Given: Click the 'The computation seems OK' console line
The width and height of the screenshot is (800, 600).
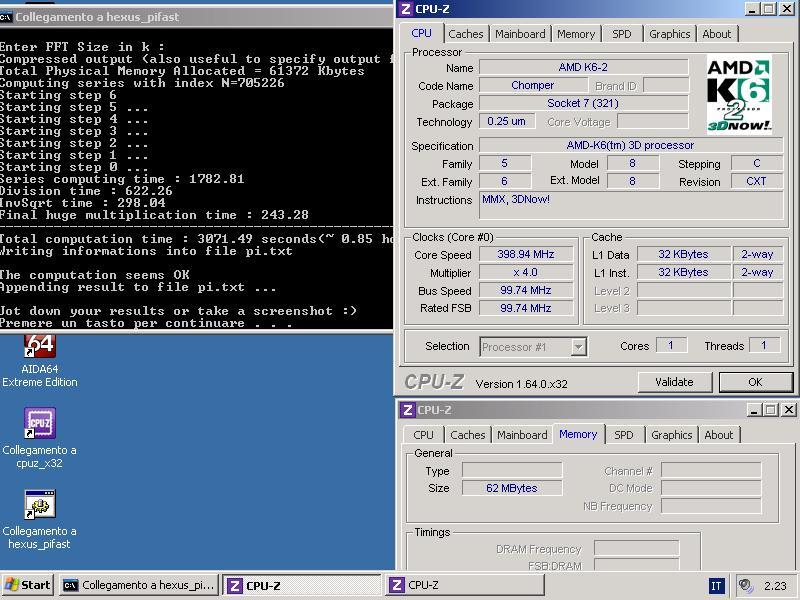Looking at the screenshot, I should pyautogui.click(x=95, y=274).
